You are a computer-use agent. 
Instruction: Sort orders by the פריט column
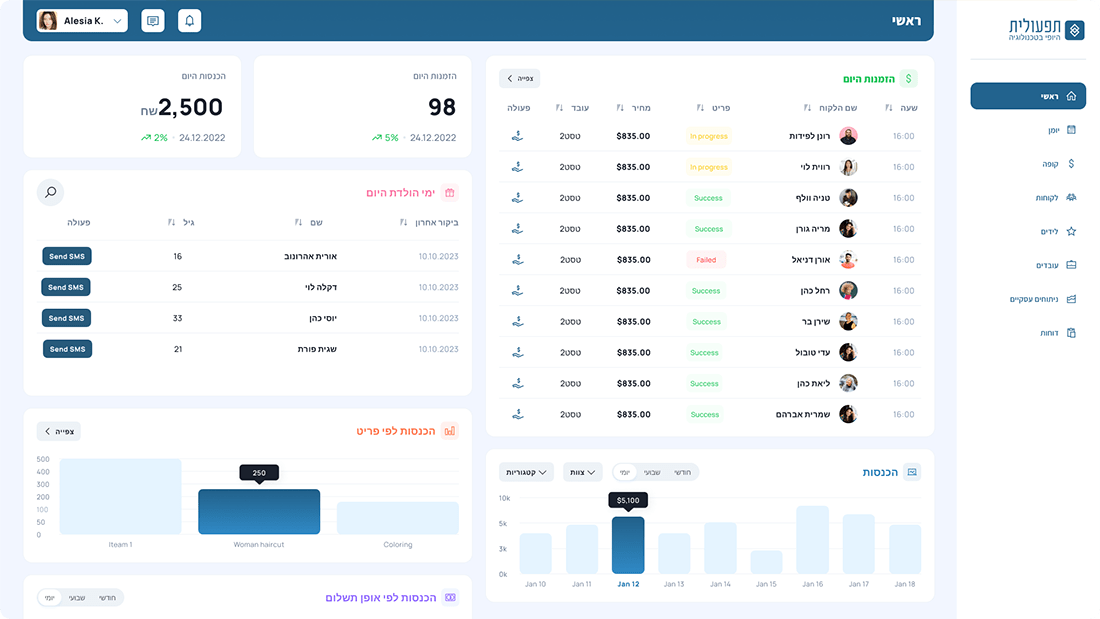(700, 108)
